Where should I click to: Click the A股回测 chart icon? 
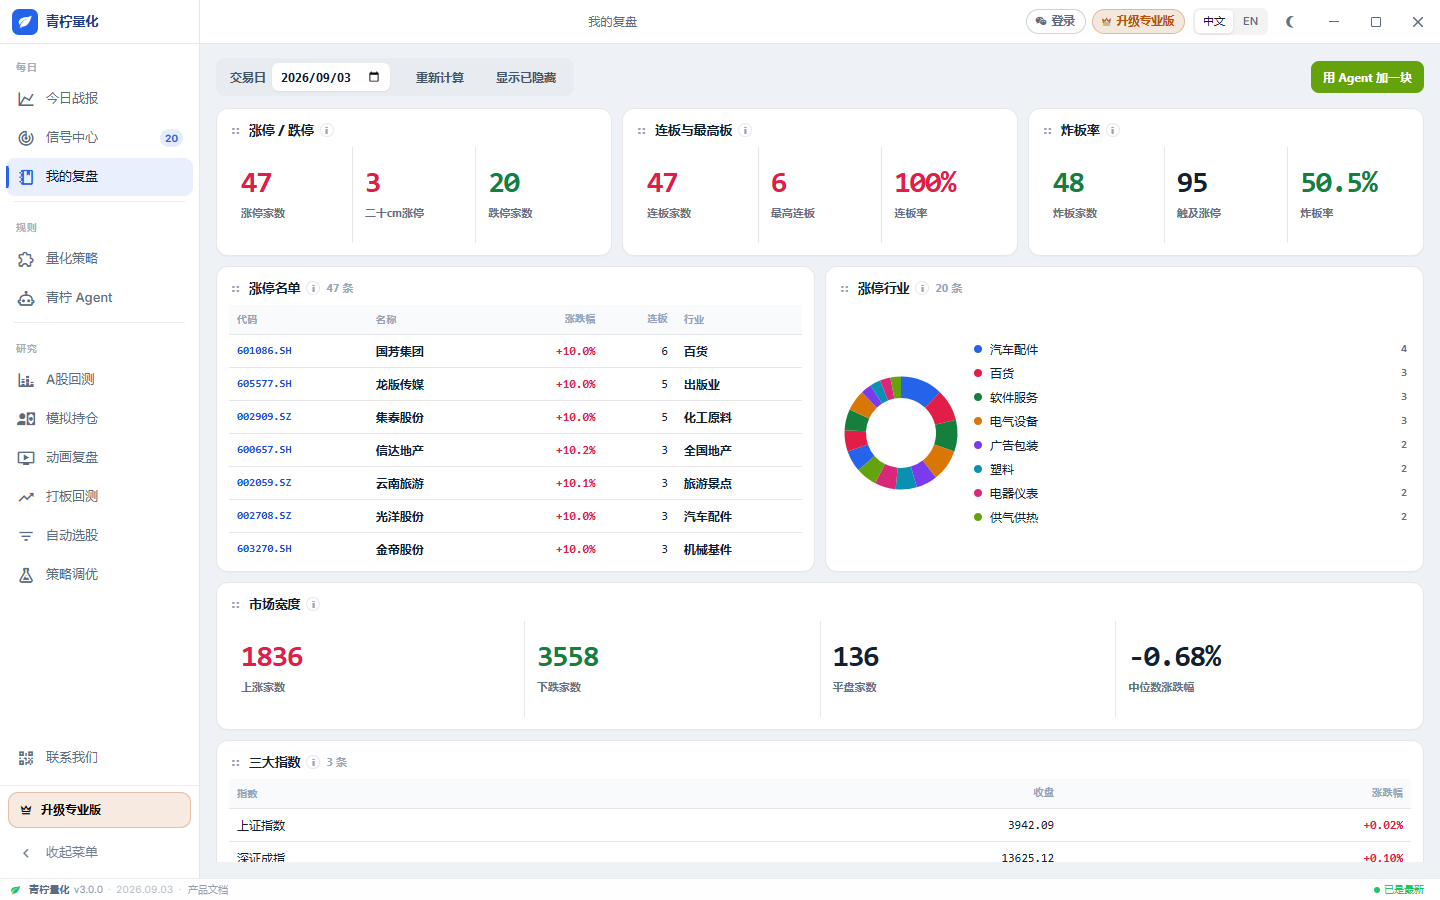26,380
